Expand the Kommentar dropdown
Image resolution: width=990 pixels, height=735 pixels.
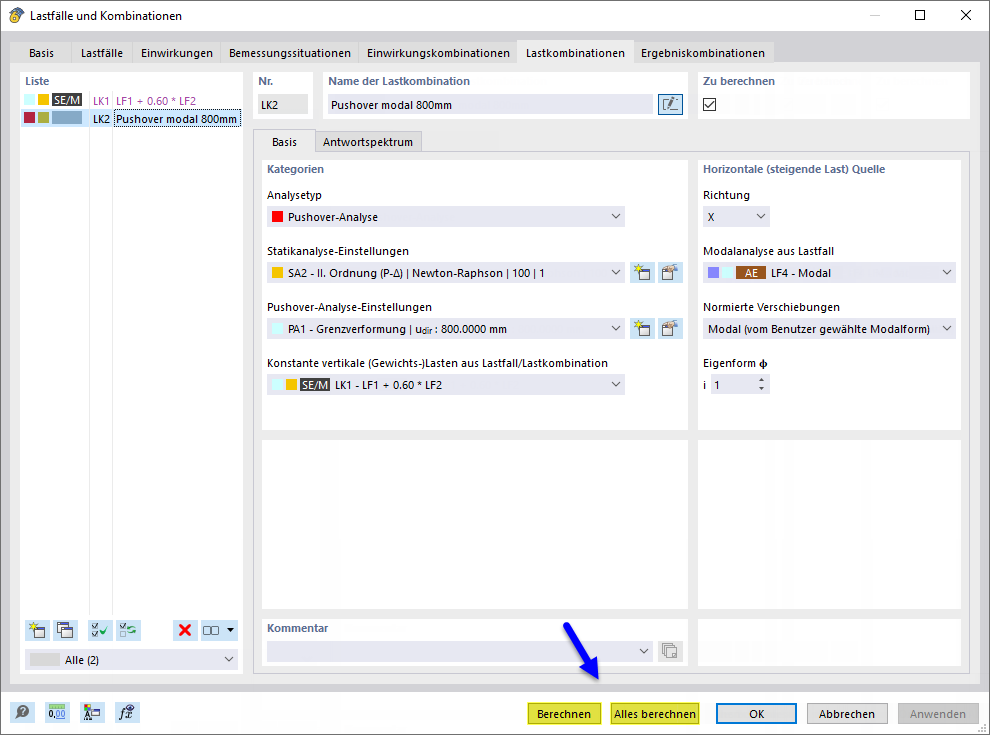tap(460, 651)
